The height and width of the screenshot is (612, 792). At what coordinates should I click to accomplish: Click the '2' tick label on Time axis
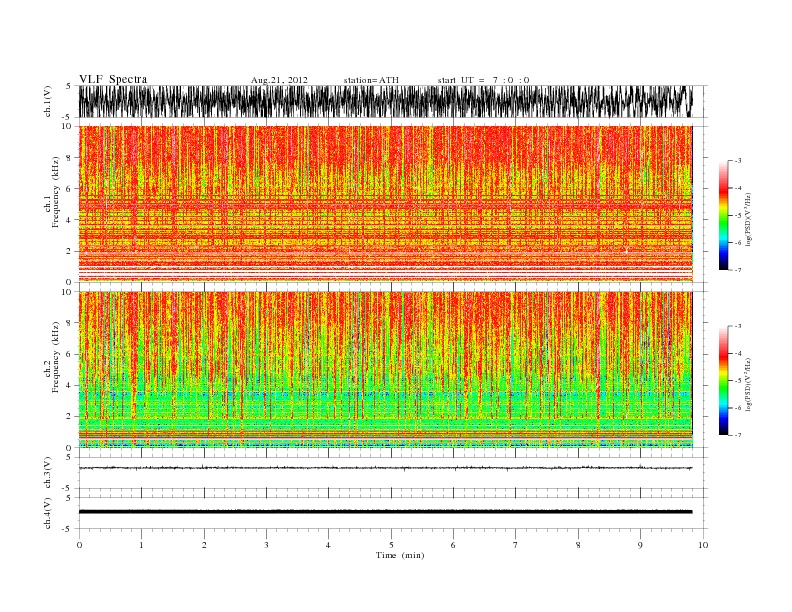coord(204,545)
